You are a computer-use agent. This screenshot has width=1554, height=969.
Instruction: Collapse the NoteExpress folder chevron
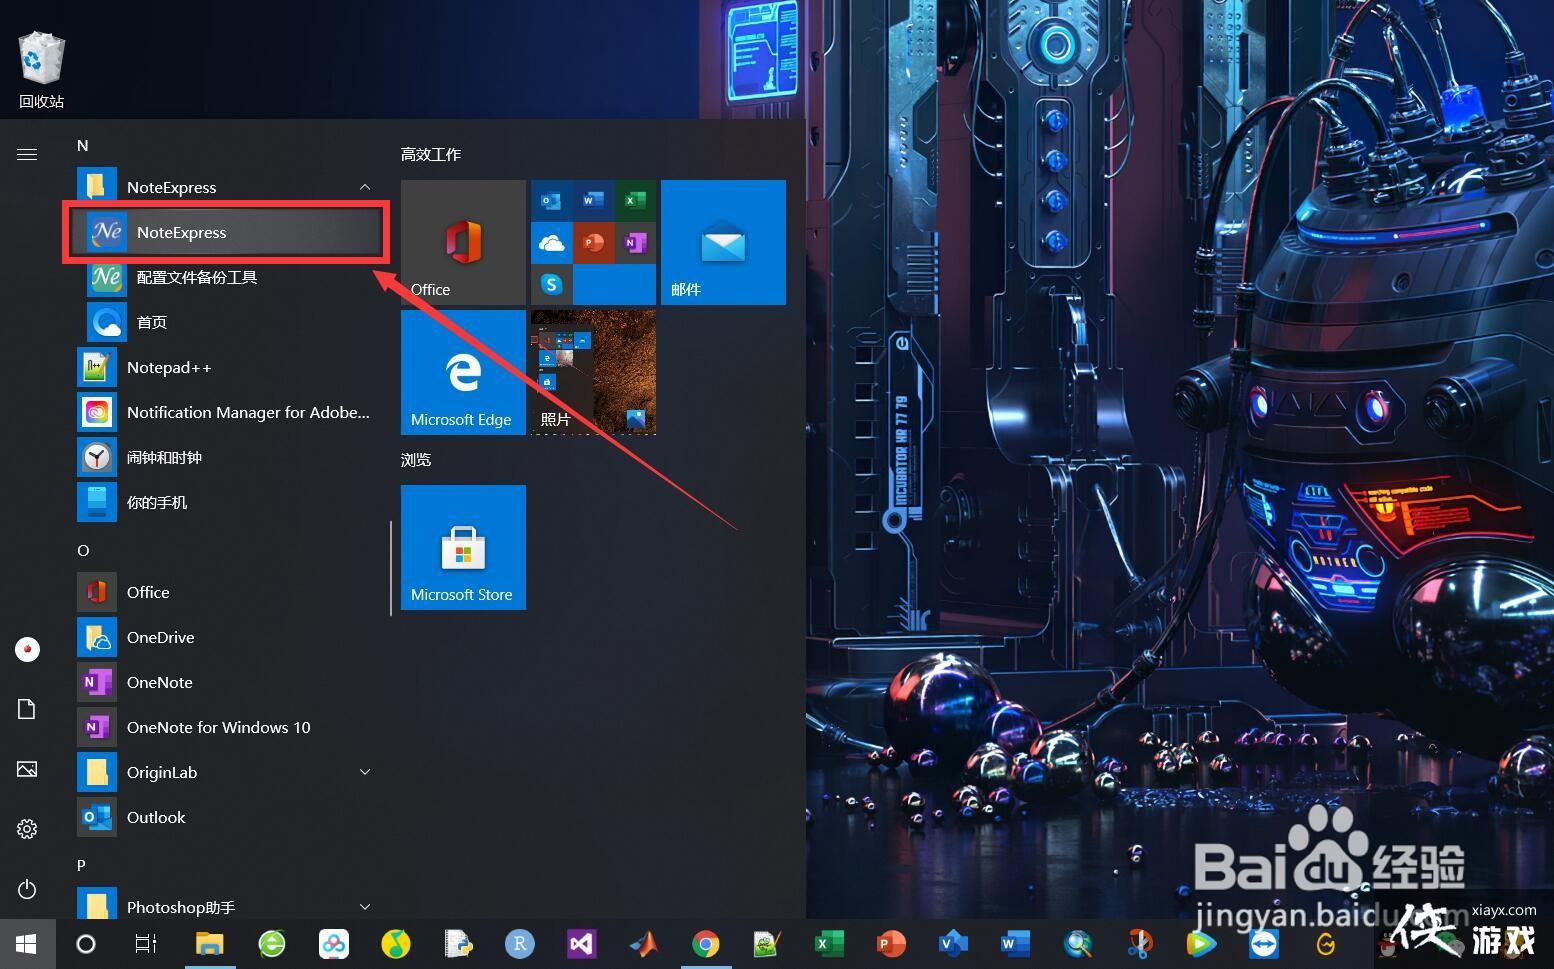point(365,187)
